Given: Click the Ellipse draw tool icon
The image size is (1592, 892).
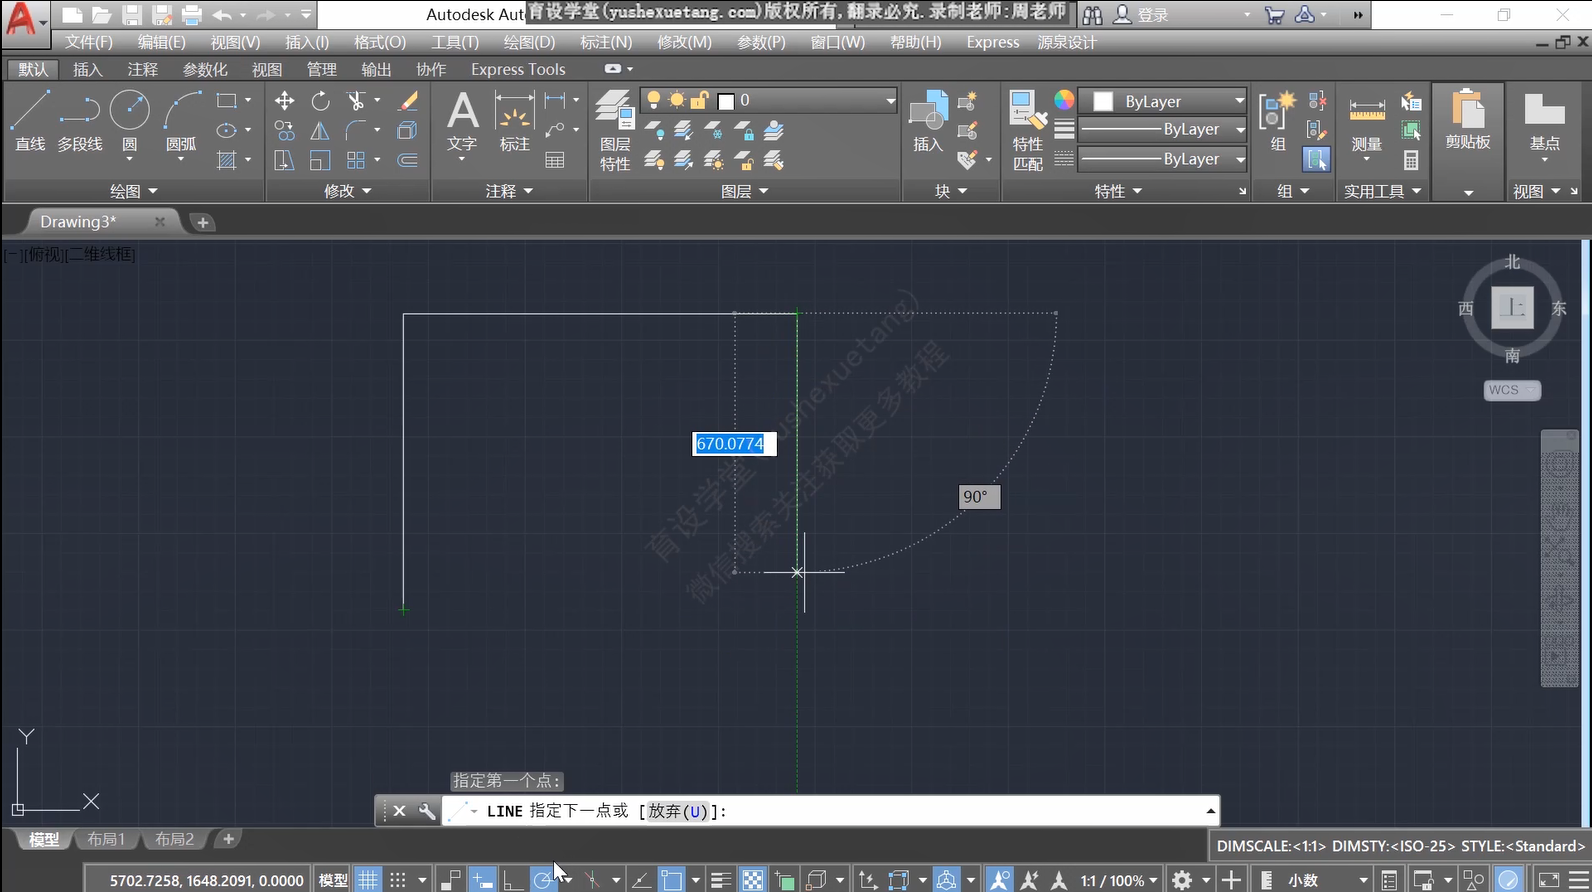Looking at the screenshot, I should (x=227, y=131).
